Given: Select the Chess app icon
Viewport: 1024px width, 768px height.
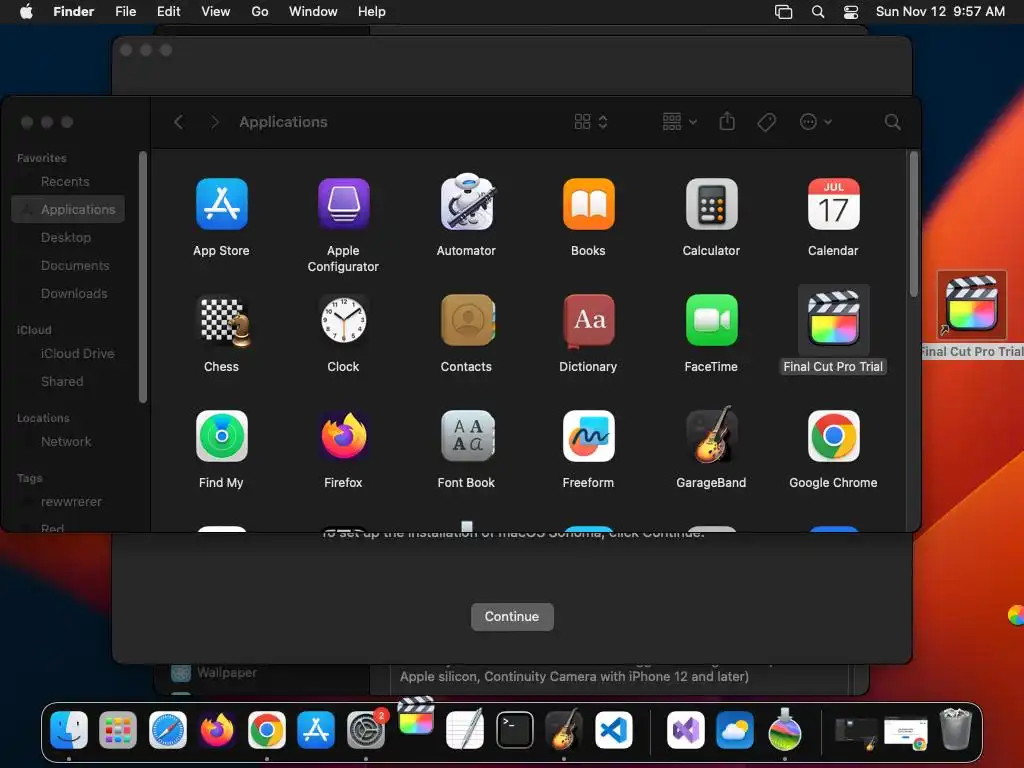Looking at the screenshot, I should coord(224,321).
